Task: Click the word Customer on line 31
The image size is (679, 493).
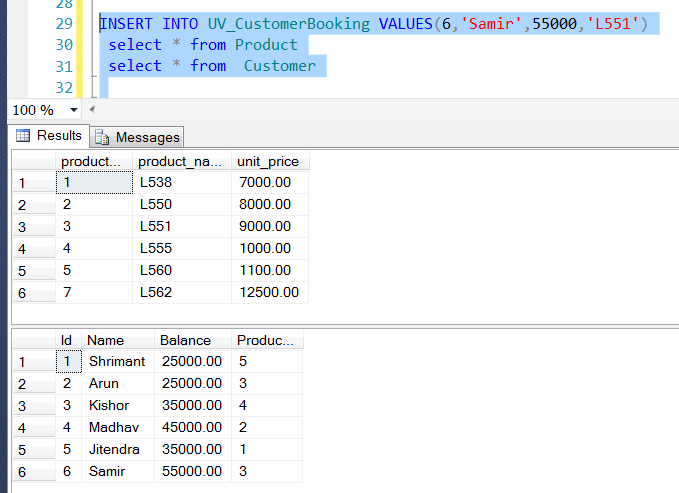Action: click(x=280, y=66)
